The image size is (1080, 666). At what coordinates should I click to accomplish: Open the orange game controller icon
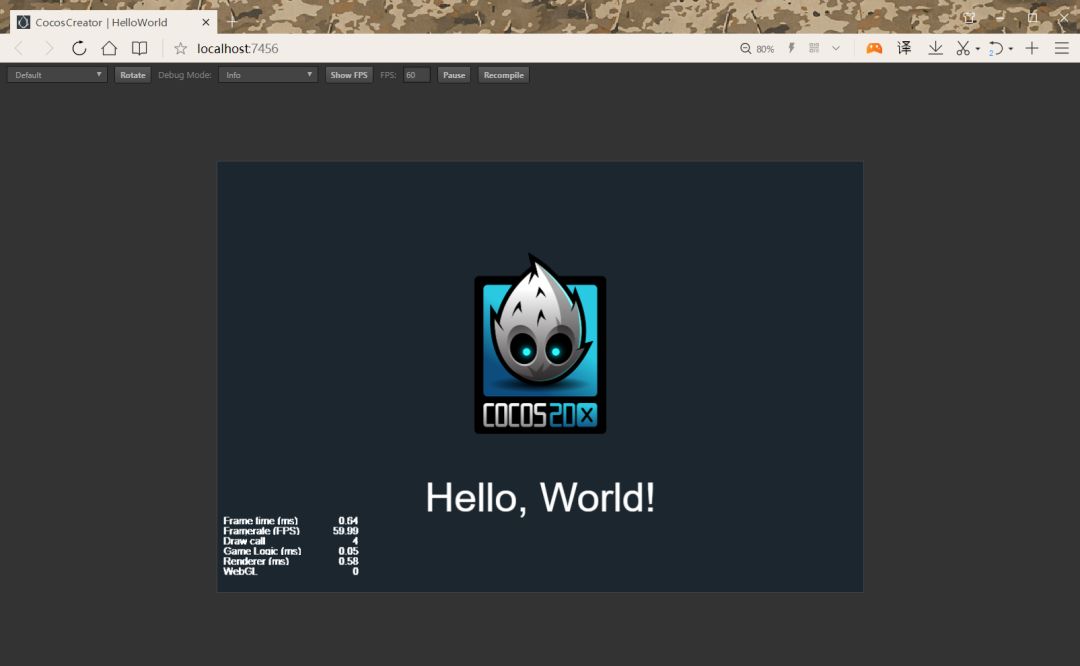(874, 48)
